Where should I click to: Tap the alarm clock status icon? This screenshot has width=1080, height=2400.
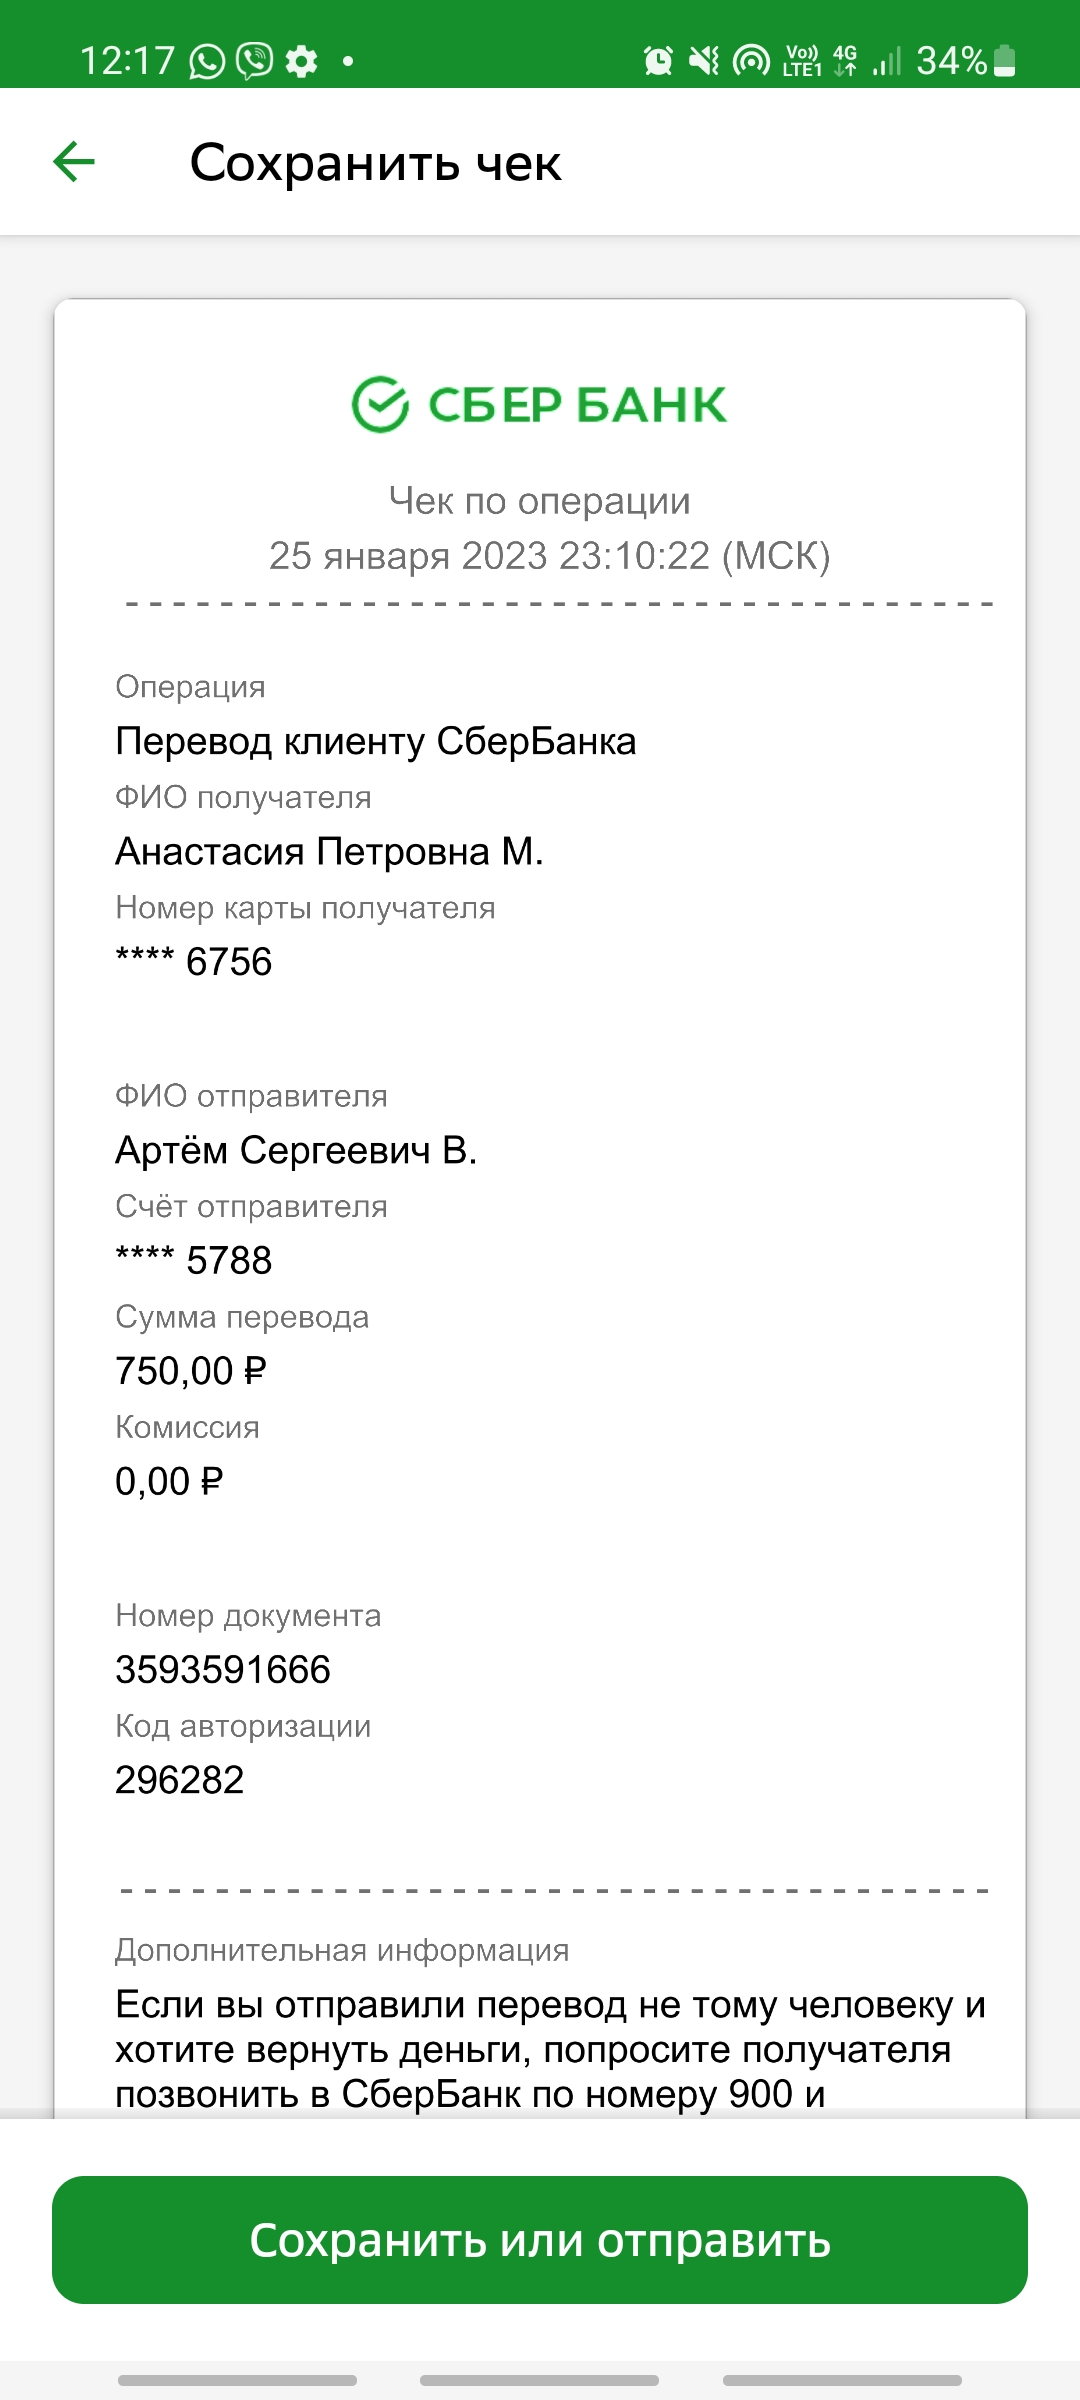(x=658, y=61)
